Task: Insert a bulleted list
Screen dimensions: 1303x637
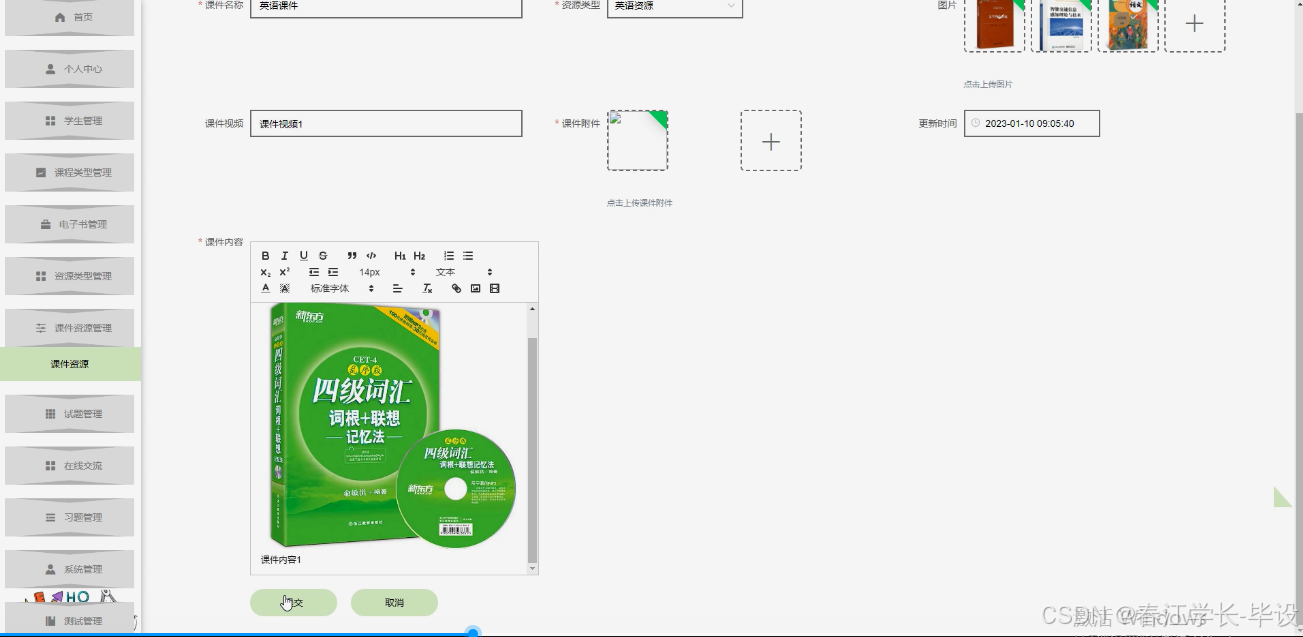Action: [468, 256]
